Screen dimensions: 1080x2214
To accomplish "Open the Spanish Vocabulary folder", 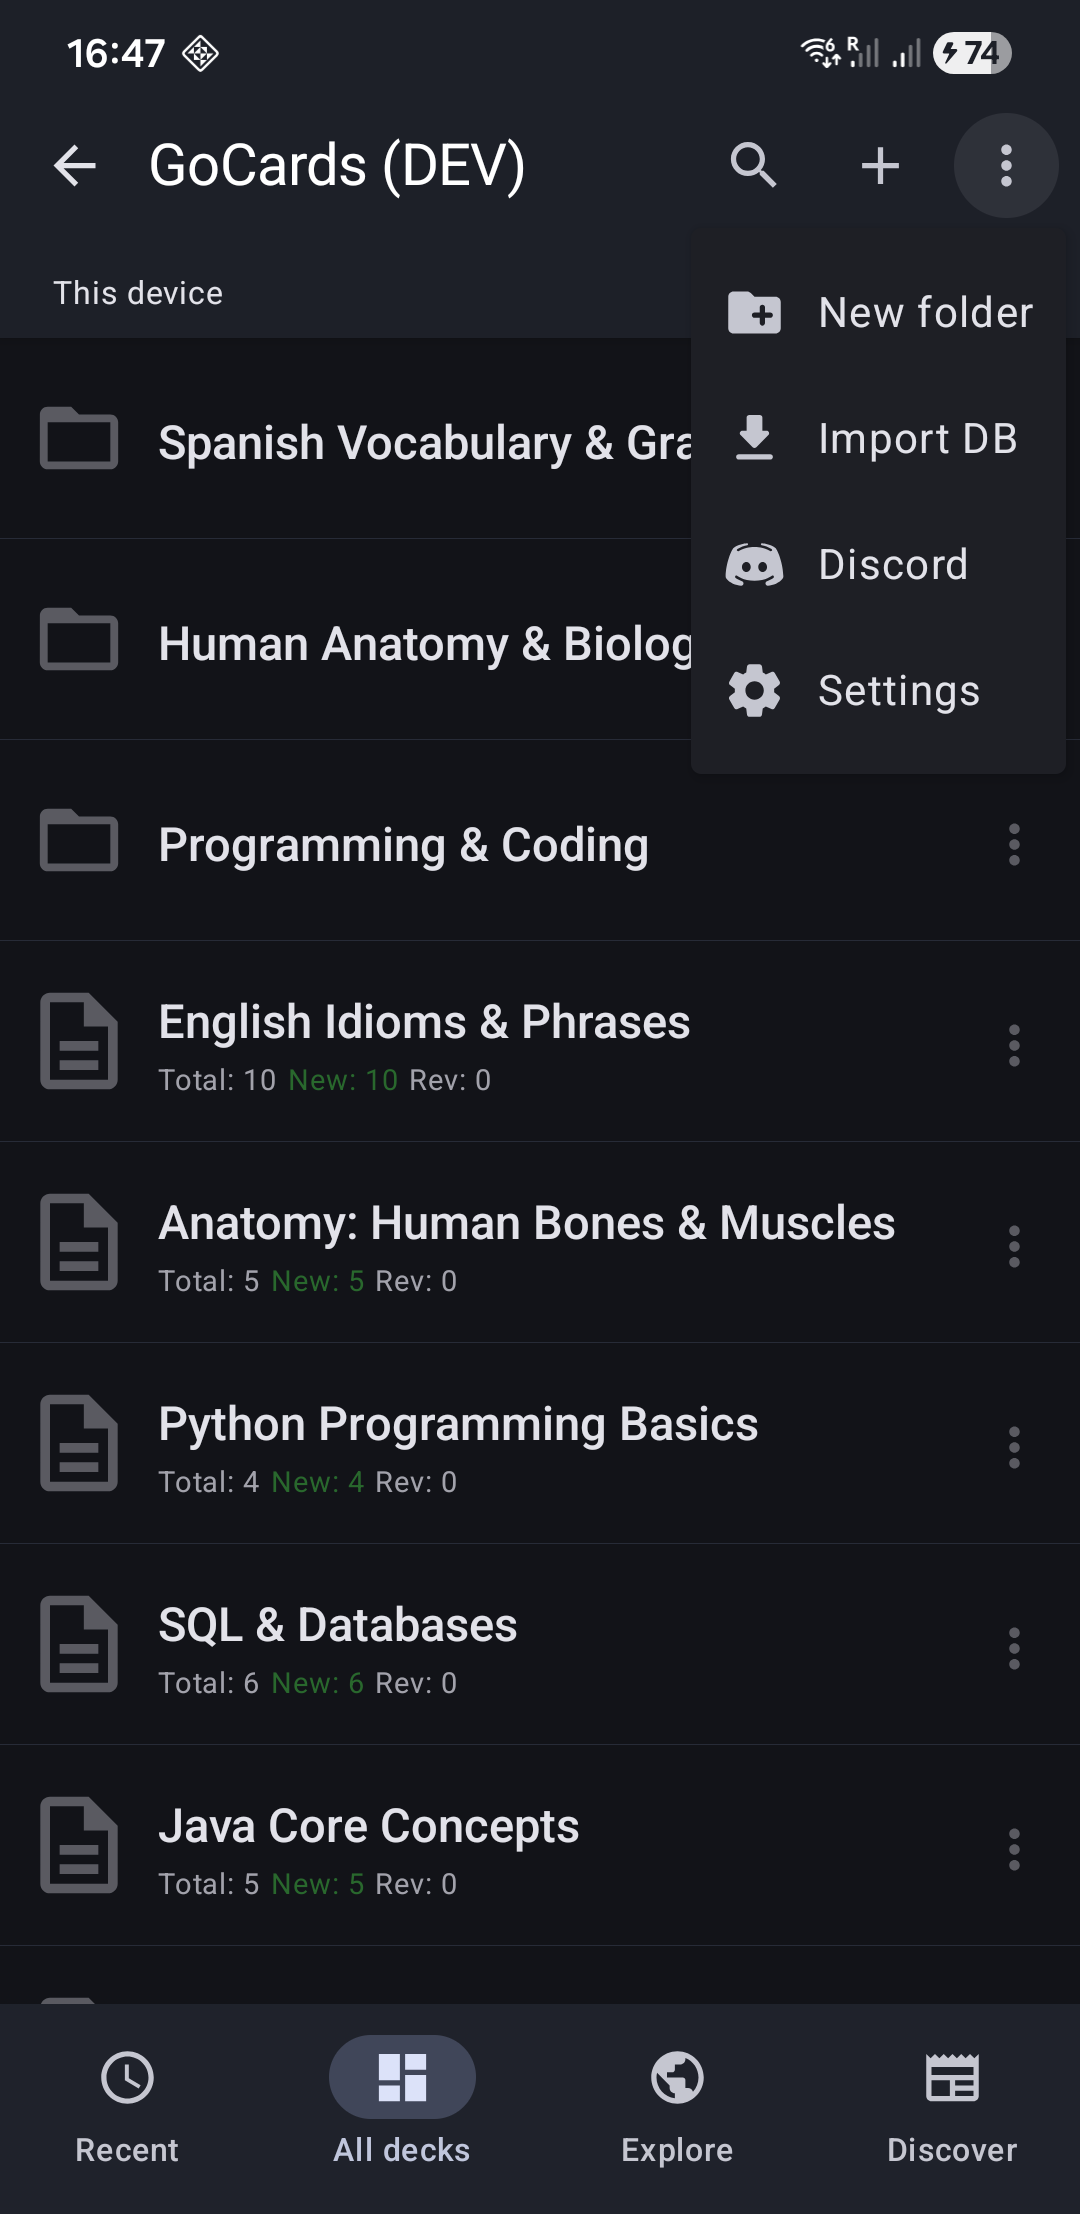I will [400, 443].
